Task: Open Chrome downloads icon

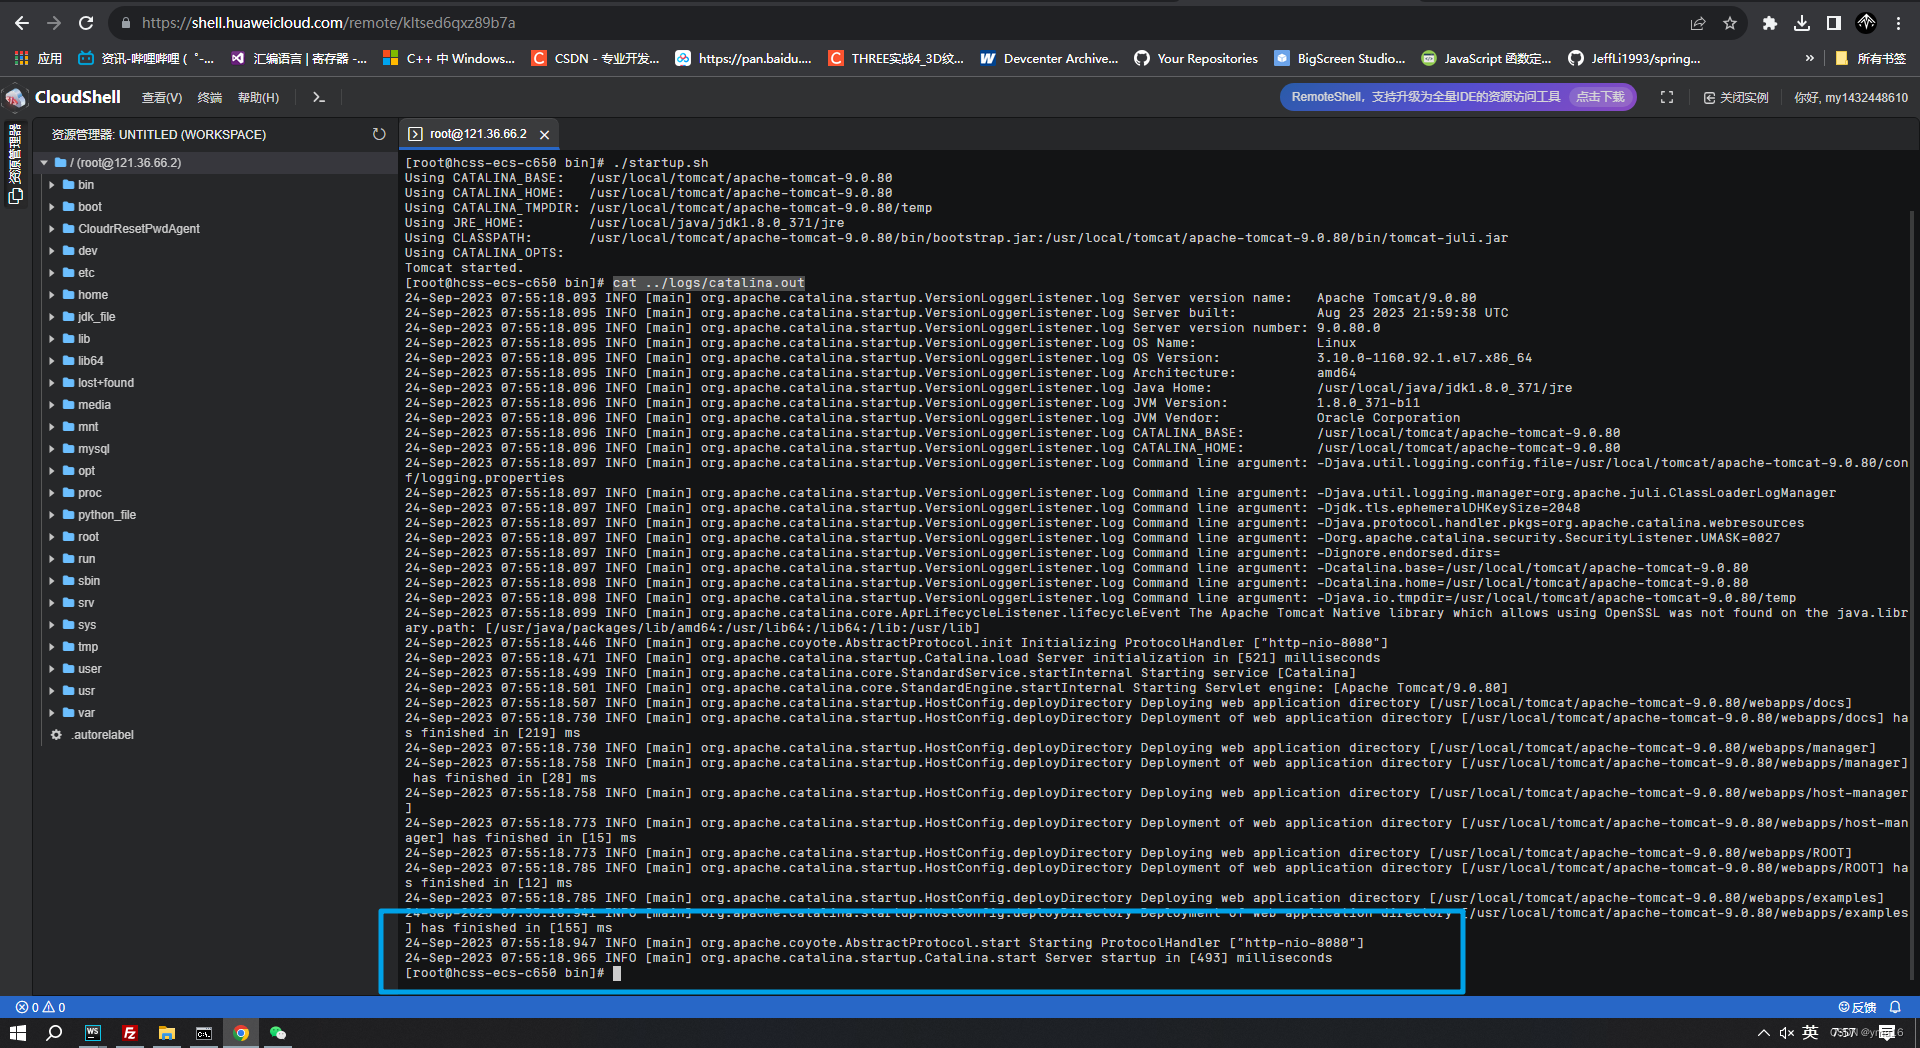Action: 1802,23
